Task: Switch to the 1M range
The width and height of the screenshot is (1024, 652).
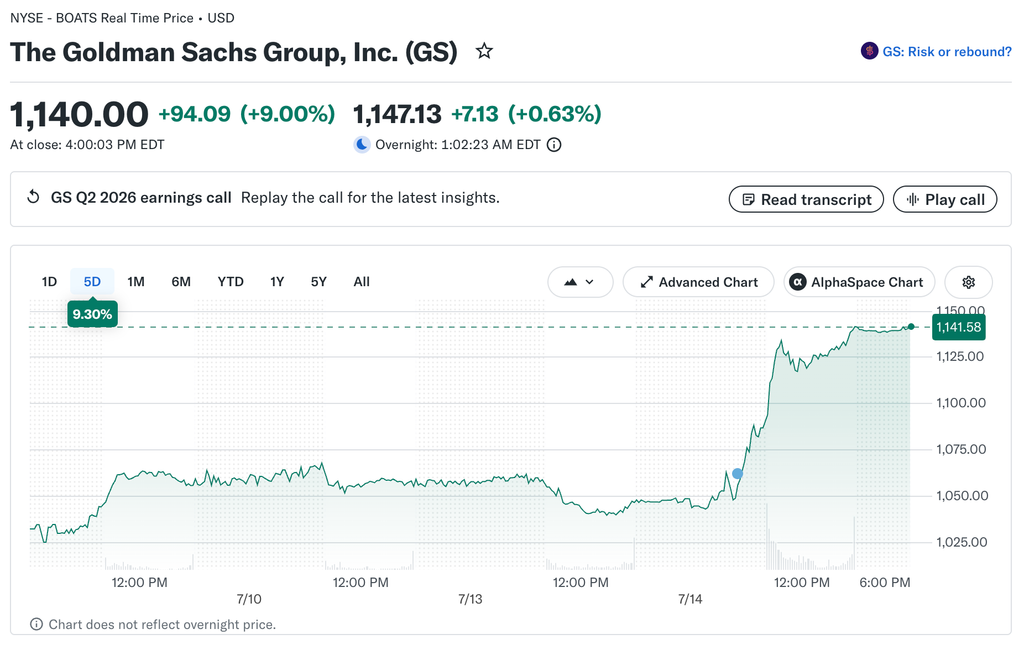Action: click(136, 282)
